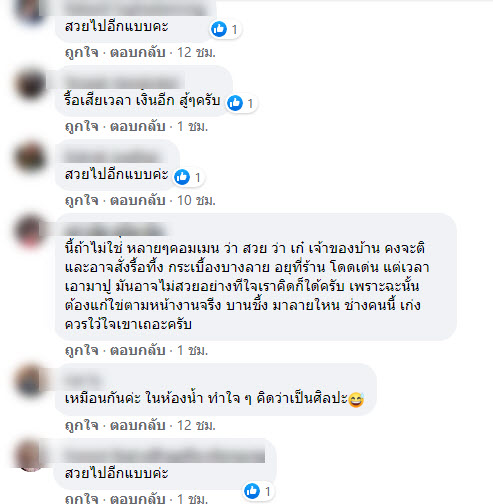Viewport: 493px width, 504px height.
Task: Click ถูกใจ under the สู้ๆครับ comment
Action: coord(82,126)
